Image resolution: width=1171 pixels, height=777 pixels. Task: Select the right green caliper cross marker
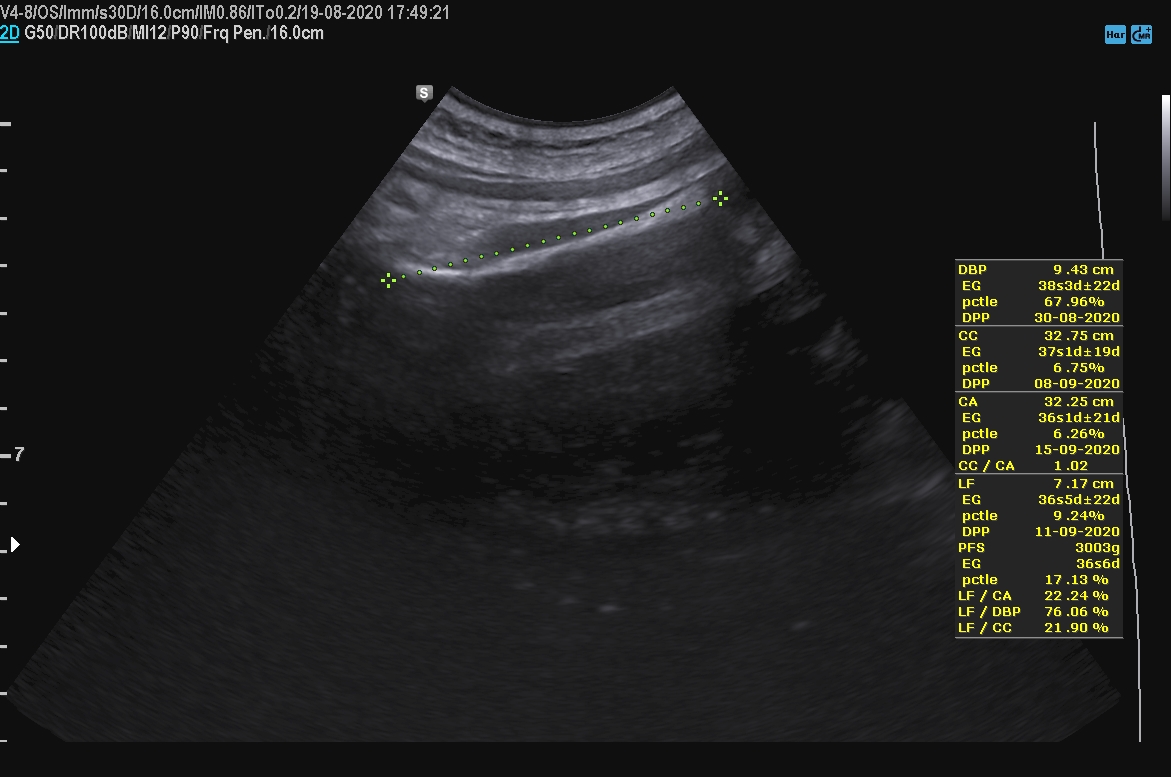click(720, 198)
